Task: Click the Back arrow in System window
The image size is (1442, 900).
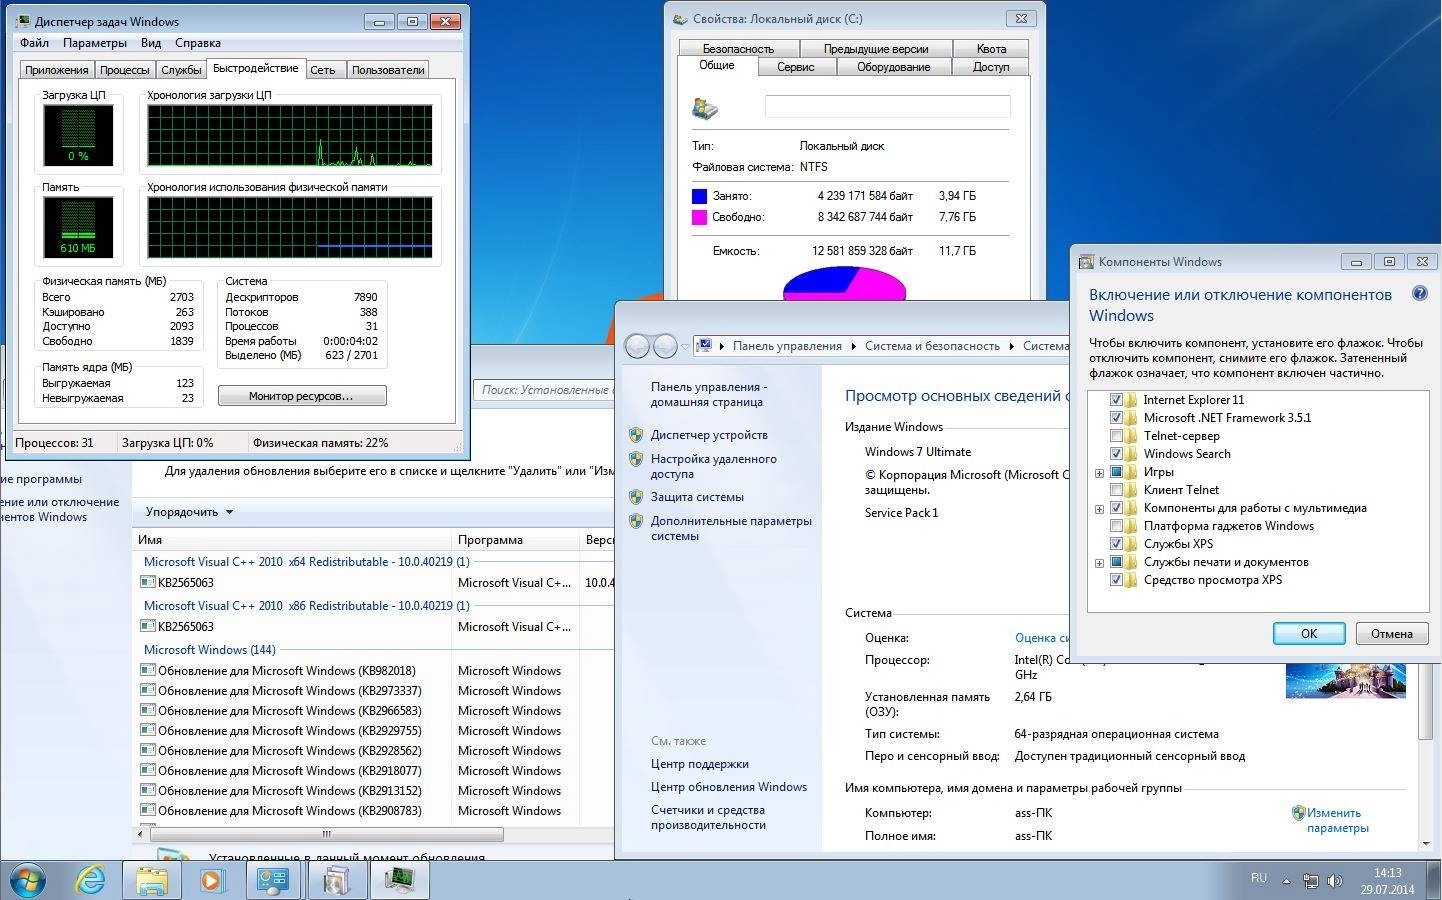Action: coord(637,346)
